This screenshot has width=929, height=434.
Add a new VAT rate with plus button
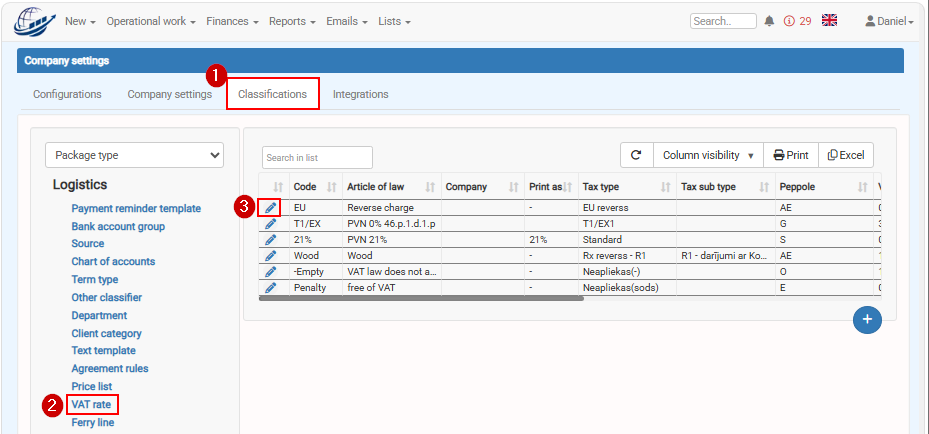click(867, 320)
